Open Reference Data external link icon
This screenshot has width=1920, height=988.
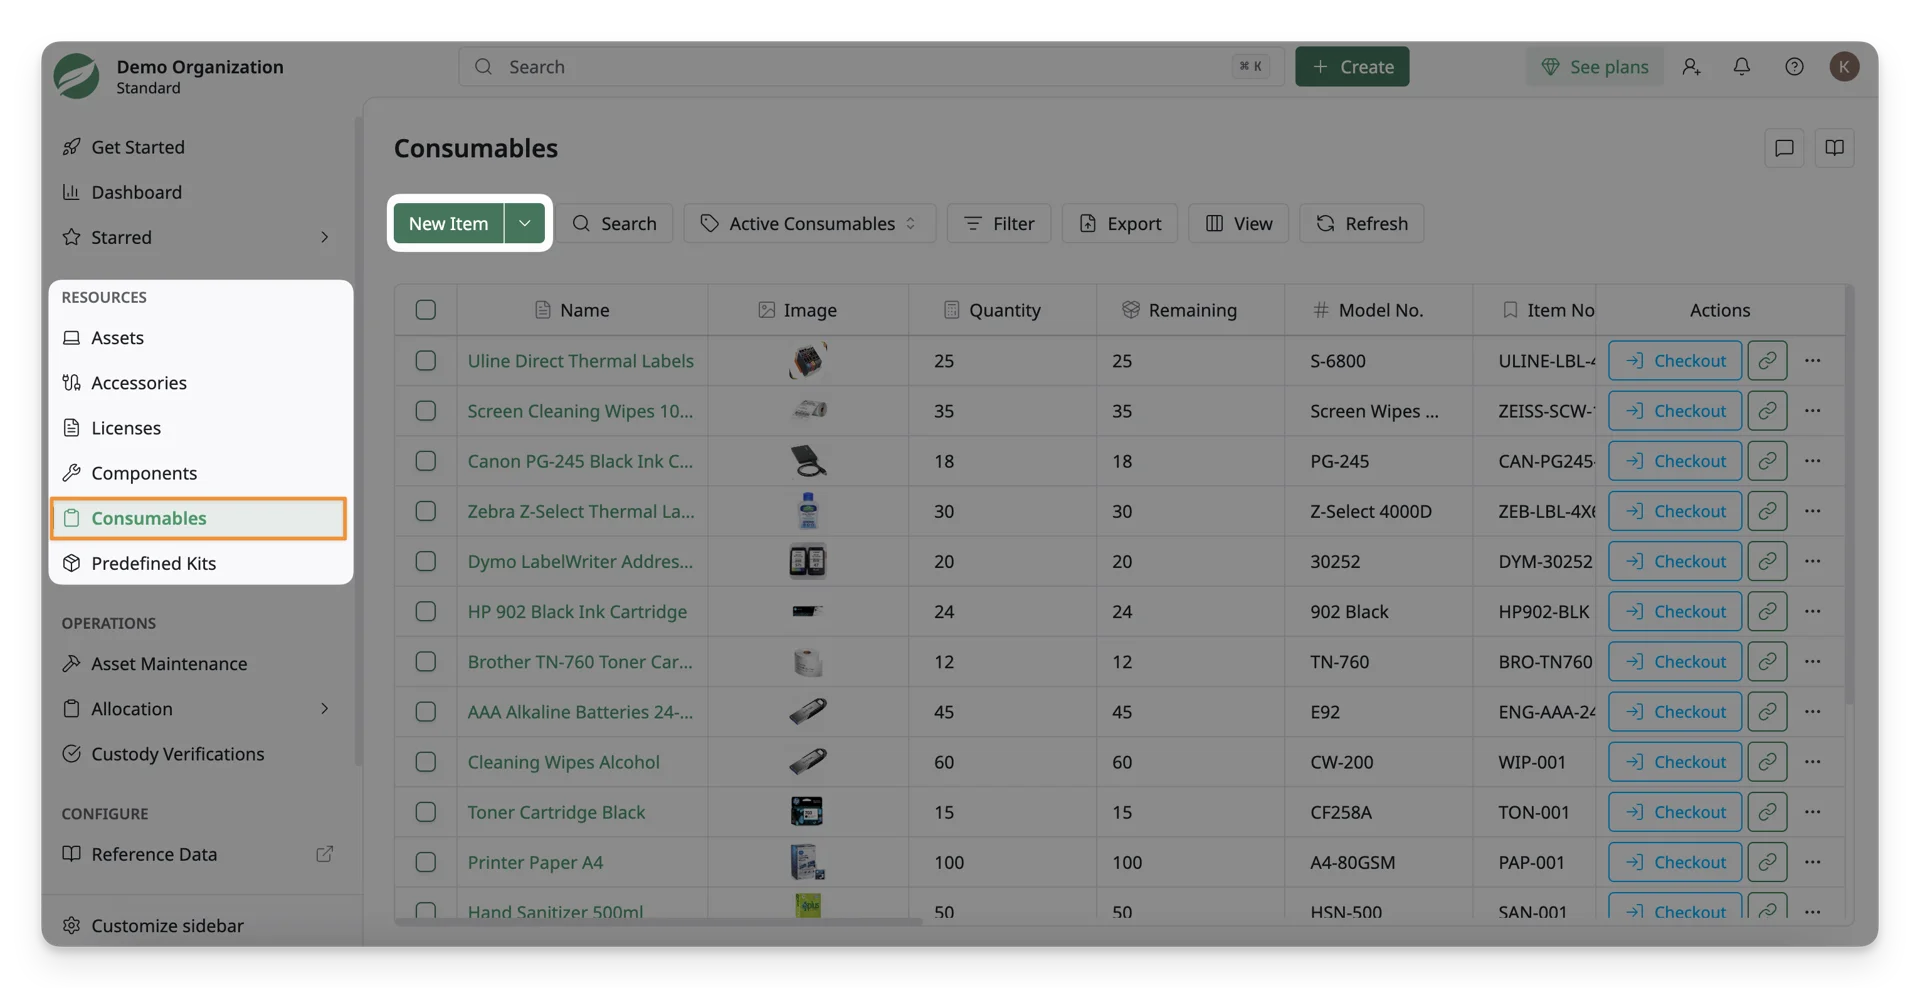(x=324, y=854)
